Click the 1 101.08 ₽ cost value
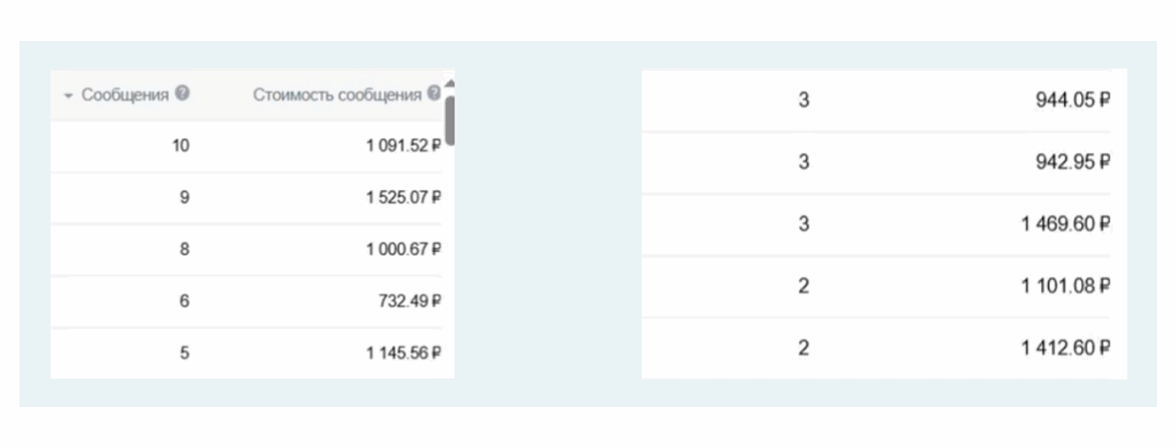The height and width of the screenshot is (448, 1176). click(x=1066, y=287)
